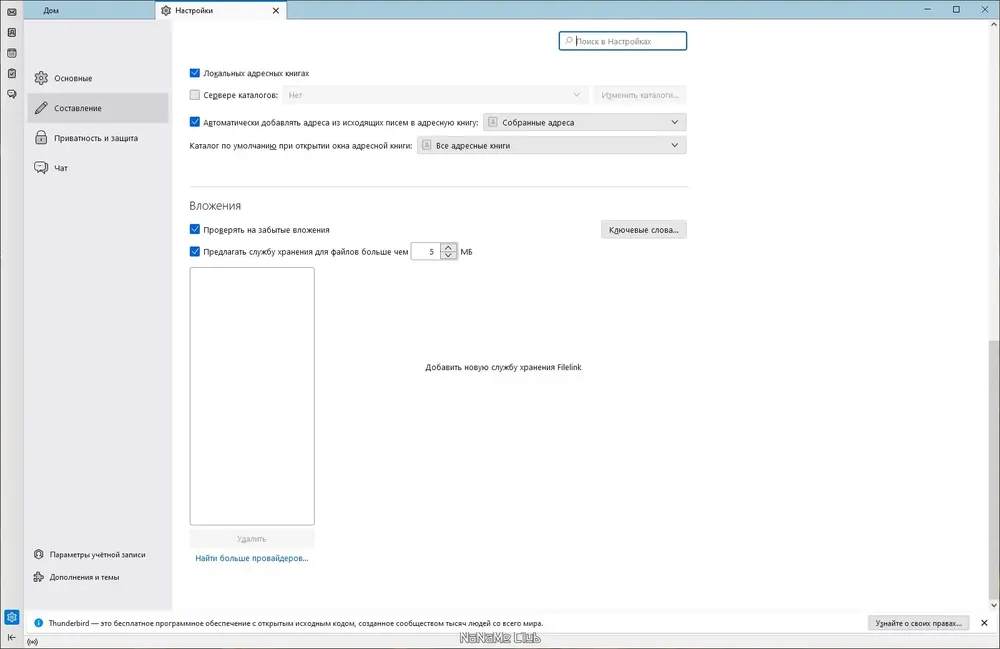The height and width of the screenshot is (649, 1000).
Task: Toggle Локальных адресных книгах checkbox
Action: pos(195,73)
